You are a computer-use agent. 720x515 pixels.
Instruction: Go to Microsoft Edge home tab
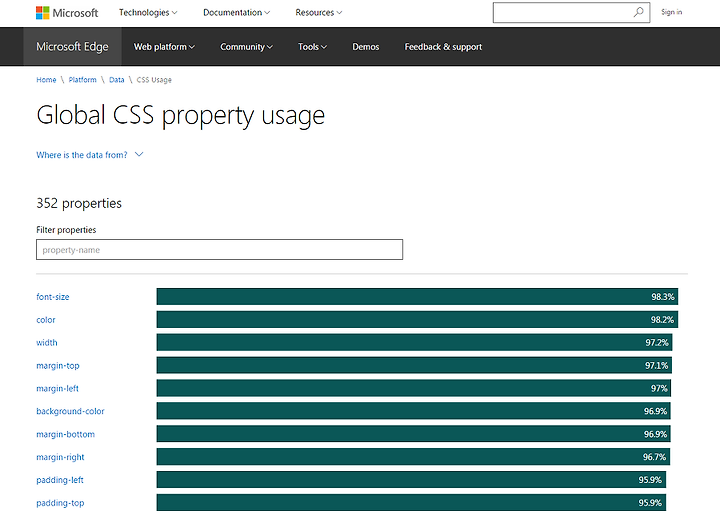coord(72,47)
